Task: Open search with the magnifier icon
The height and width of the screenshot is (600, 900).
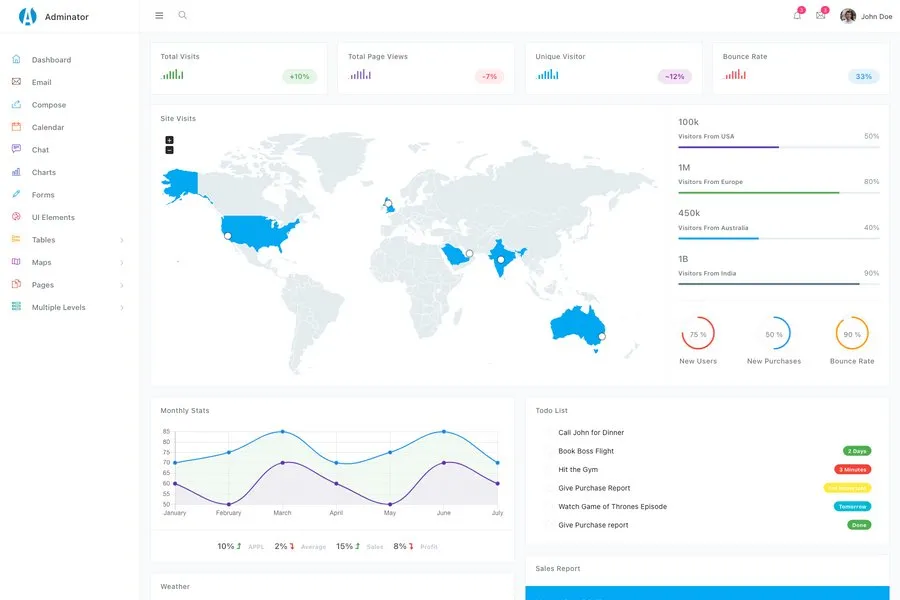Action: tap(182, 16)
